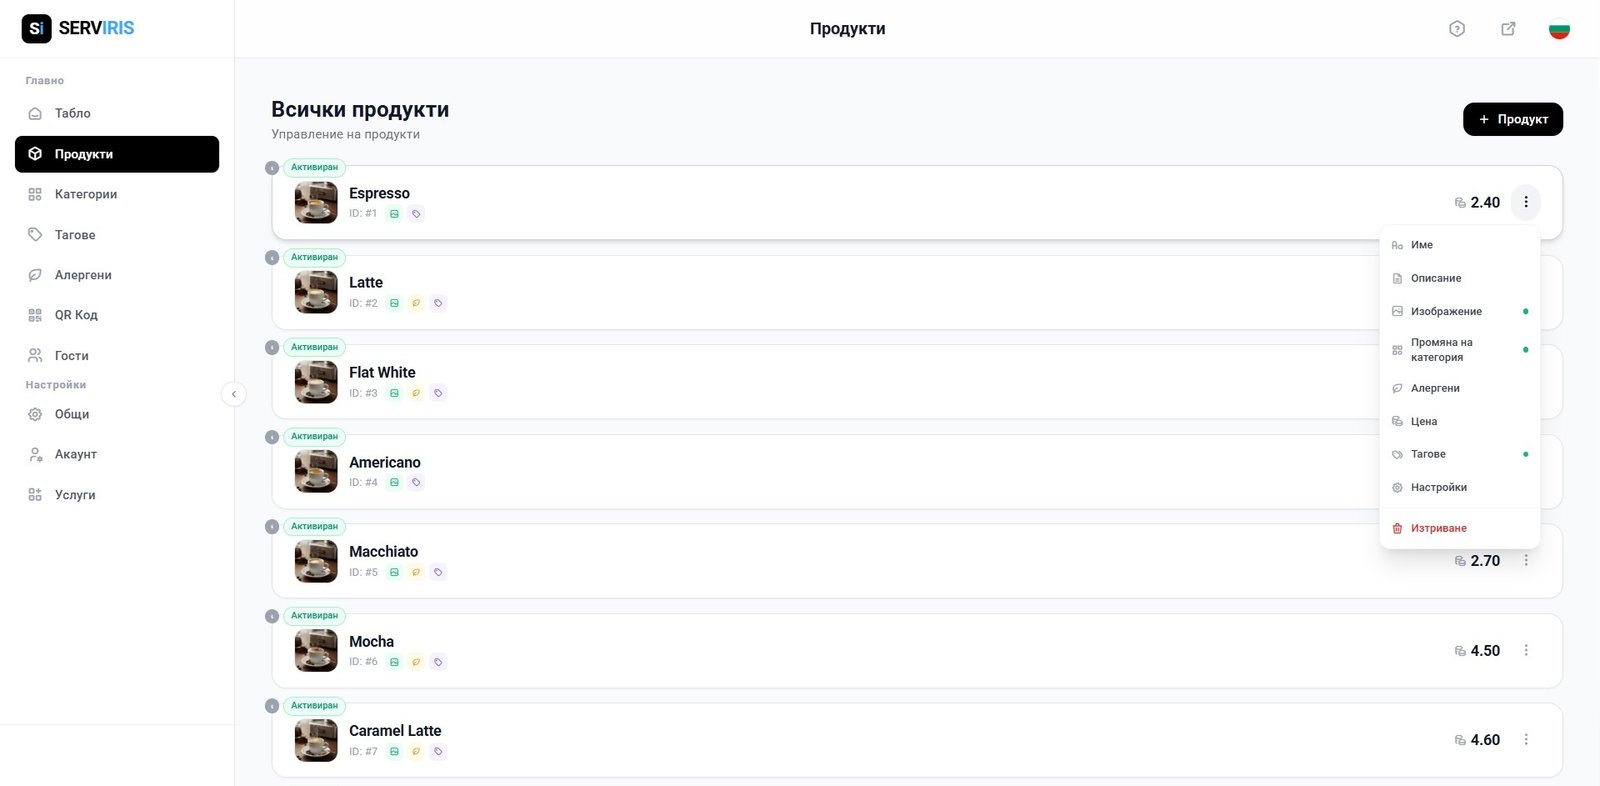This screenshot has height=786, width=1600.
Task: Click the SERVIRIS logo
Action: click(x=78, y=28)
